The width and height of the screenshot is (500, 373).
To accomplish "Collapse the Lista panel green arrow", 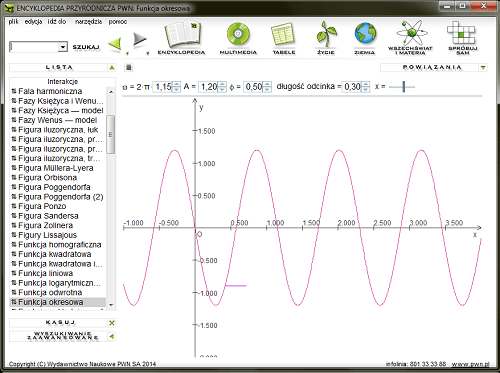I will [x=112, y=68].
